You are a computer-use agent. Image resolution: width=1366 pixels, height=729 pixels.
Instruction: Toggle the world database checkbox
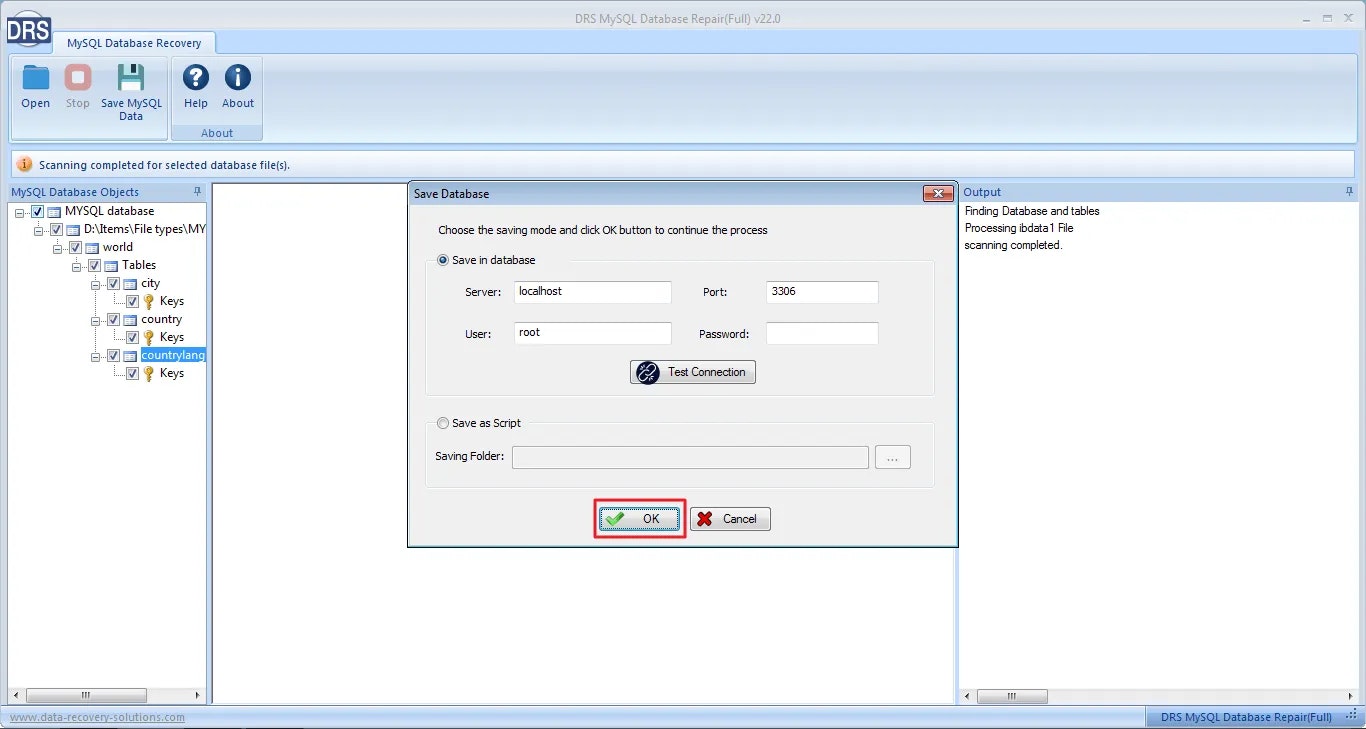[x=76, y=247]
